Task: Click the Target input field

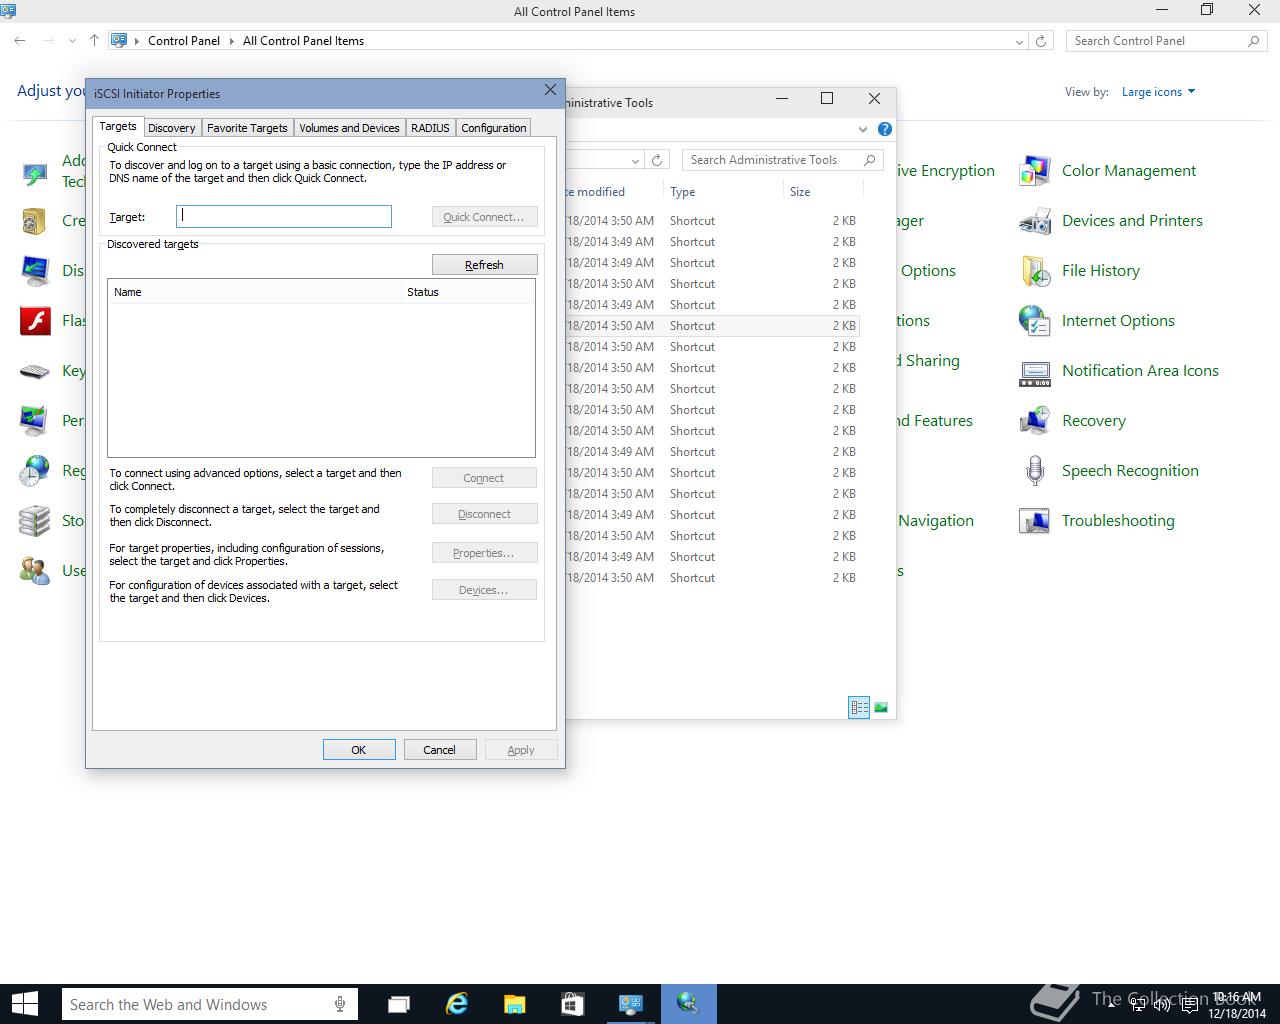Action: click(x=284, y=216)
